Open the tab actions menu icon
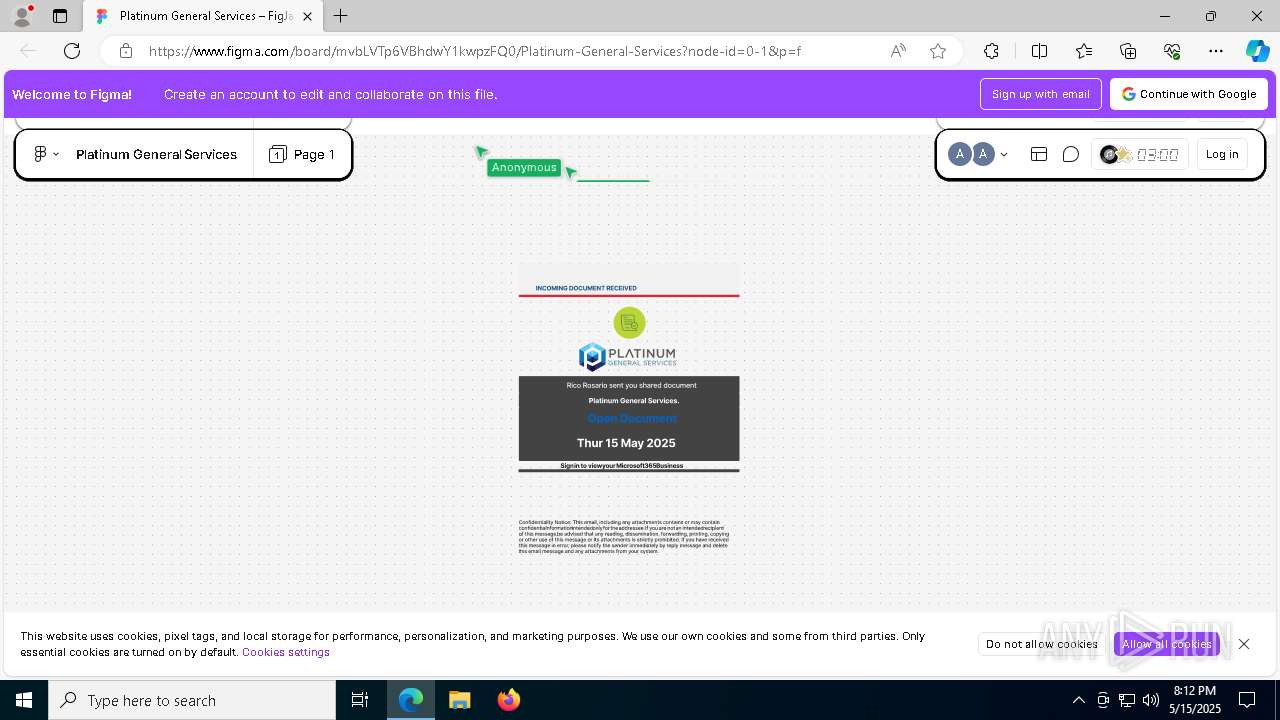Image resolution: width=1280 pixels, height=720 pixels. point(60,16)
